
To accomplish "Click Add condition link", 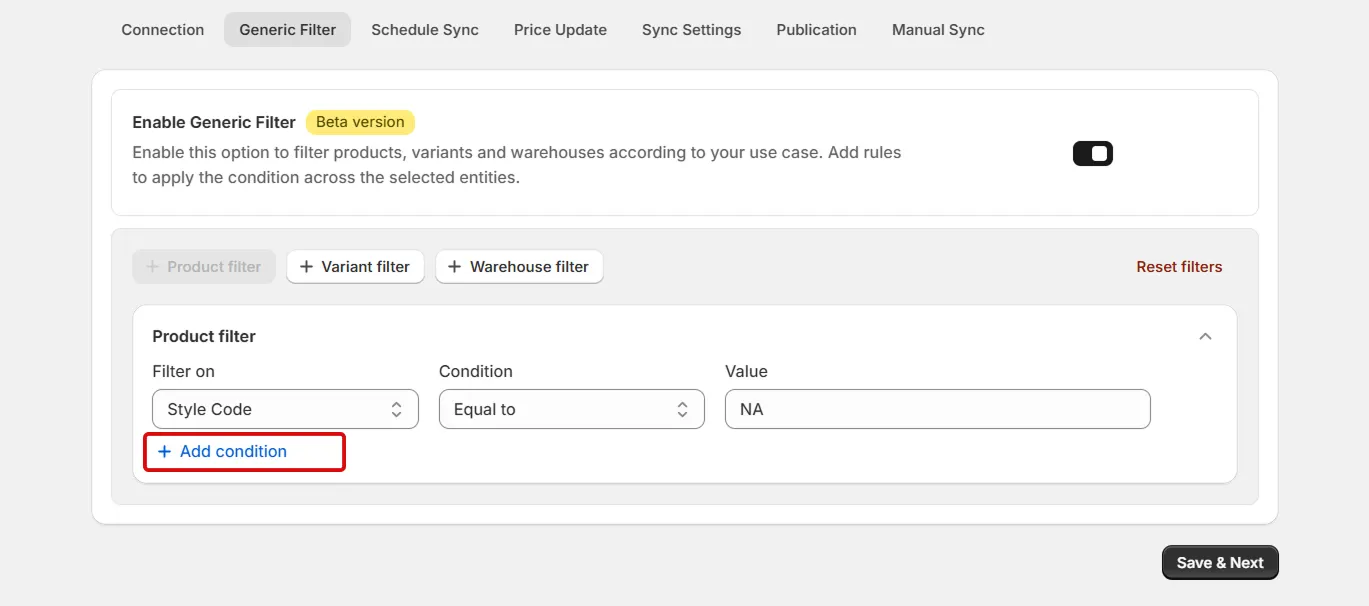I will (223, 452).
